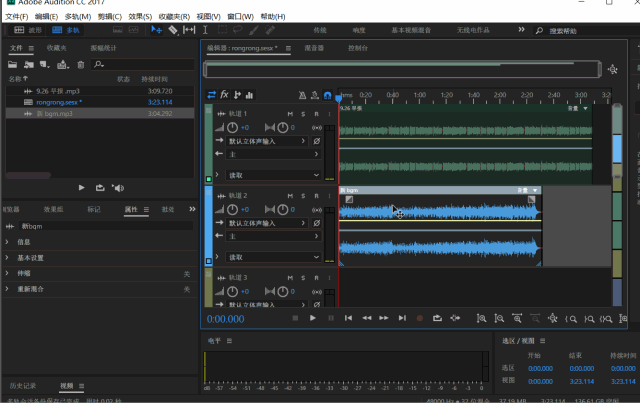Viewport: 640px width, 403px height.
Task: Open the Help menu
Action: pyautogui.click(x=273, y=17)
